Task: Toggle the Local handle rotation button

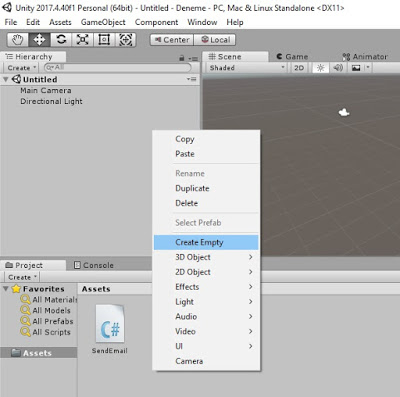Action: (x=215, y=40)
